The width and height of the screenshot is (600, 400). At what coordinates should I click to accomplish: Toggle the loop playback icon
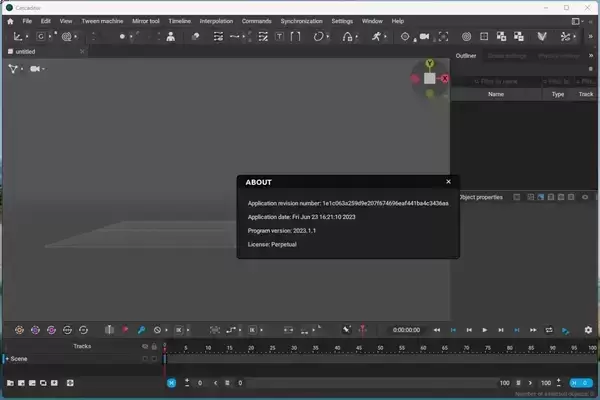549,329
